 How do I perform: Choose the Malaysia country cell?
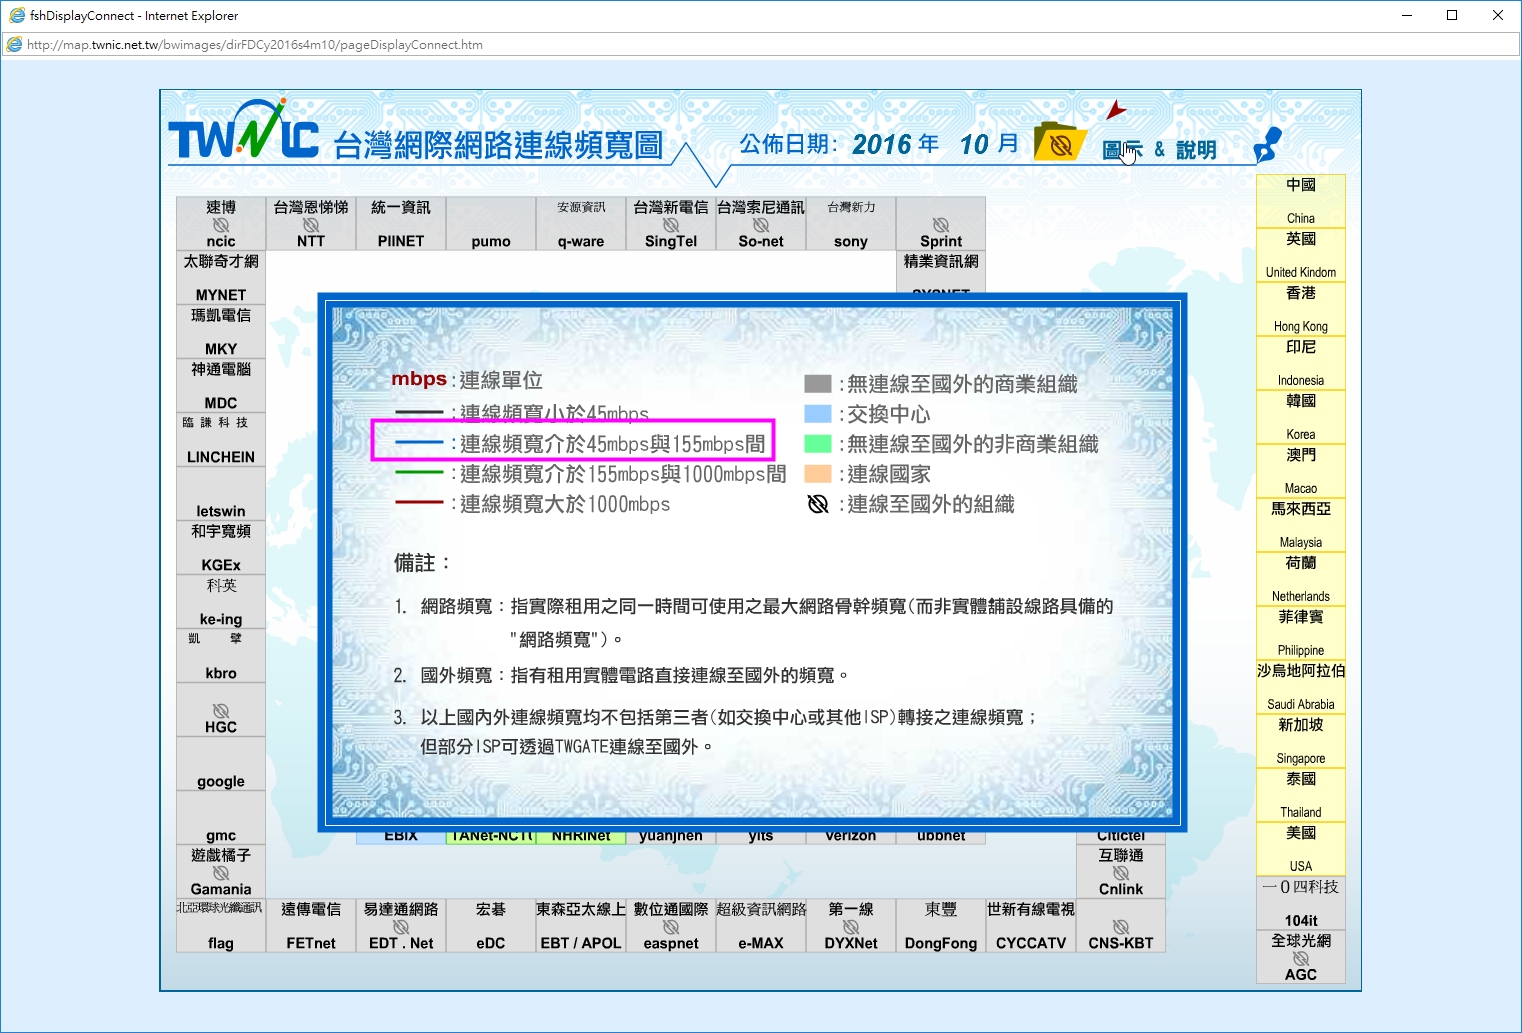[1301, 525]
